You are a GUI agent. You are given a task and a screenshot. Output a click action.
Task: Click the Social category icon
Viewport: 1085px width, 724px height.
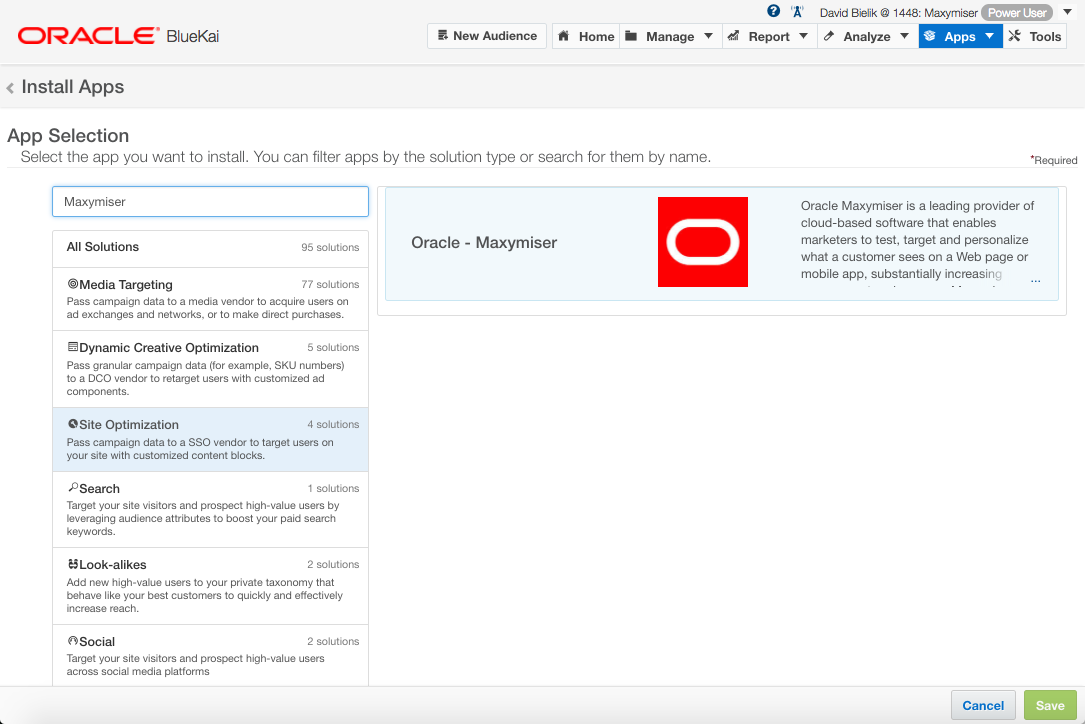pyautogui.click(x=73, y=641)
